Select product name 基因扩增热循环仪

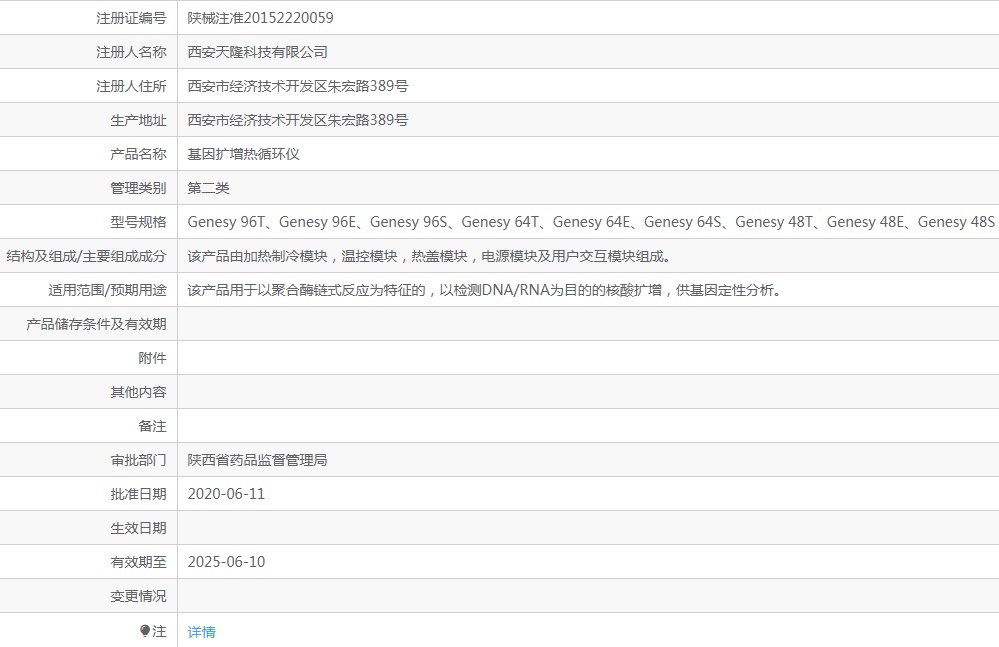243,154
